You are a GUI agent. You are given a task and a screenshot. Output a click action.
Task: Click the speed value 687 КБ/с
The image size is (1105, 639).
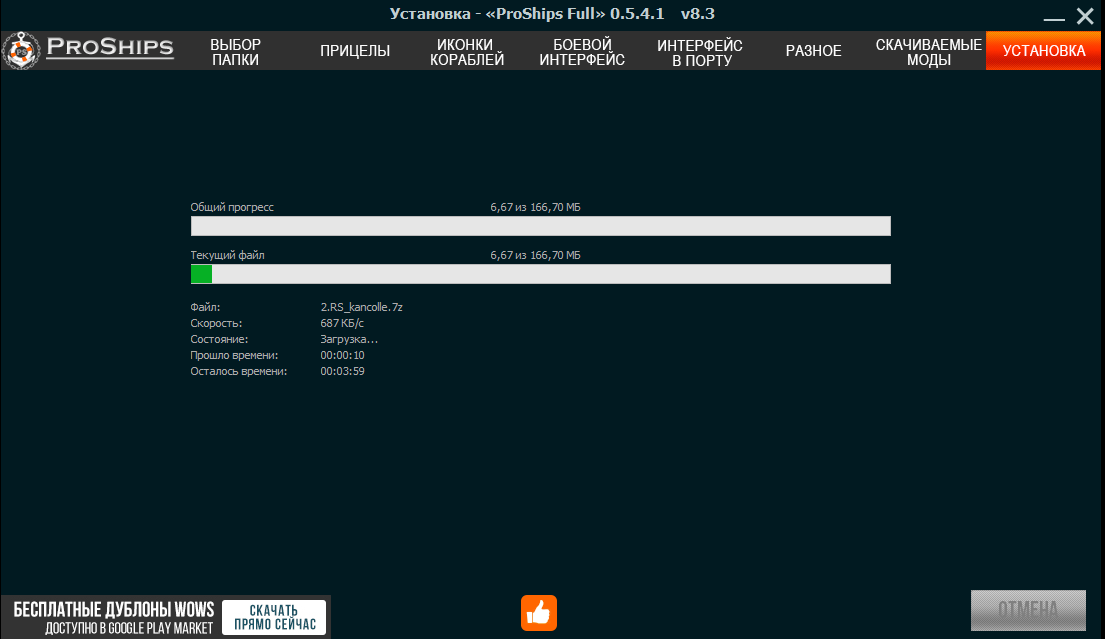pyautogui.click(x=342, y=323)
